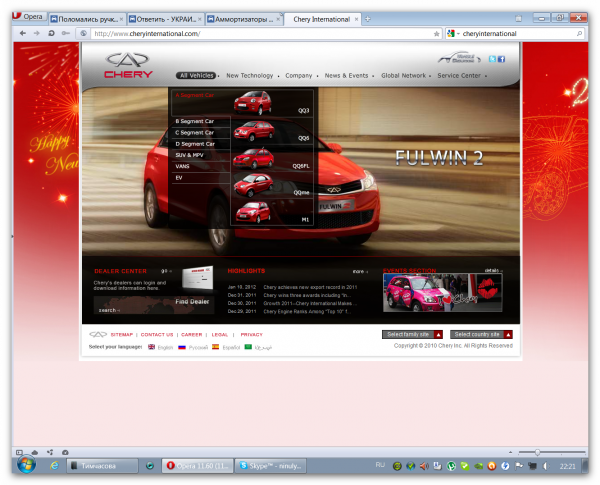Open the LEGAL footer link

click(220, 335)
